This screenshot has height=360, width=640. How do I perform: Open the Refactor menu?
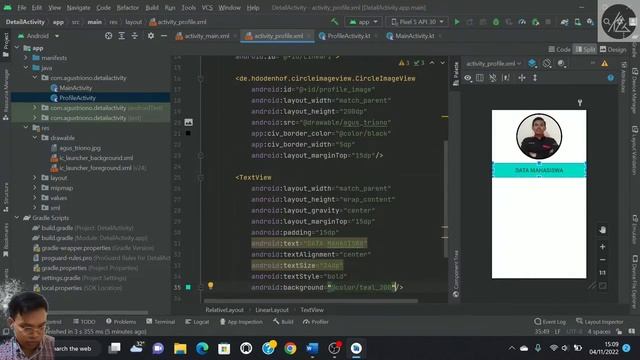[128, 8]
